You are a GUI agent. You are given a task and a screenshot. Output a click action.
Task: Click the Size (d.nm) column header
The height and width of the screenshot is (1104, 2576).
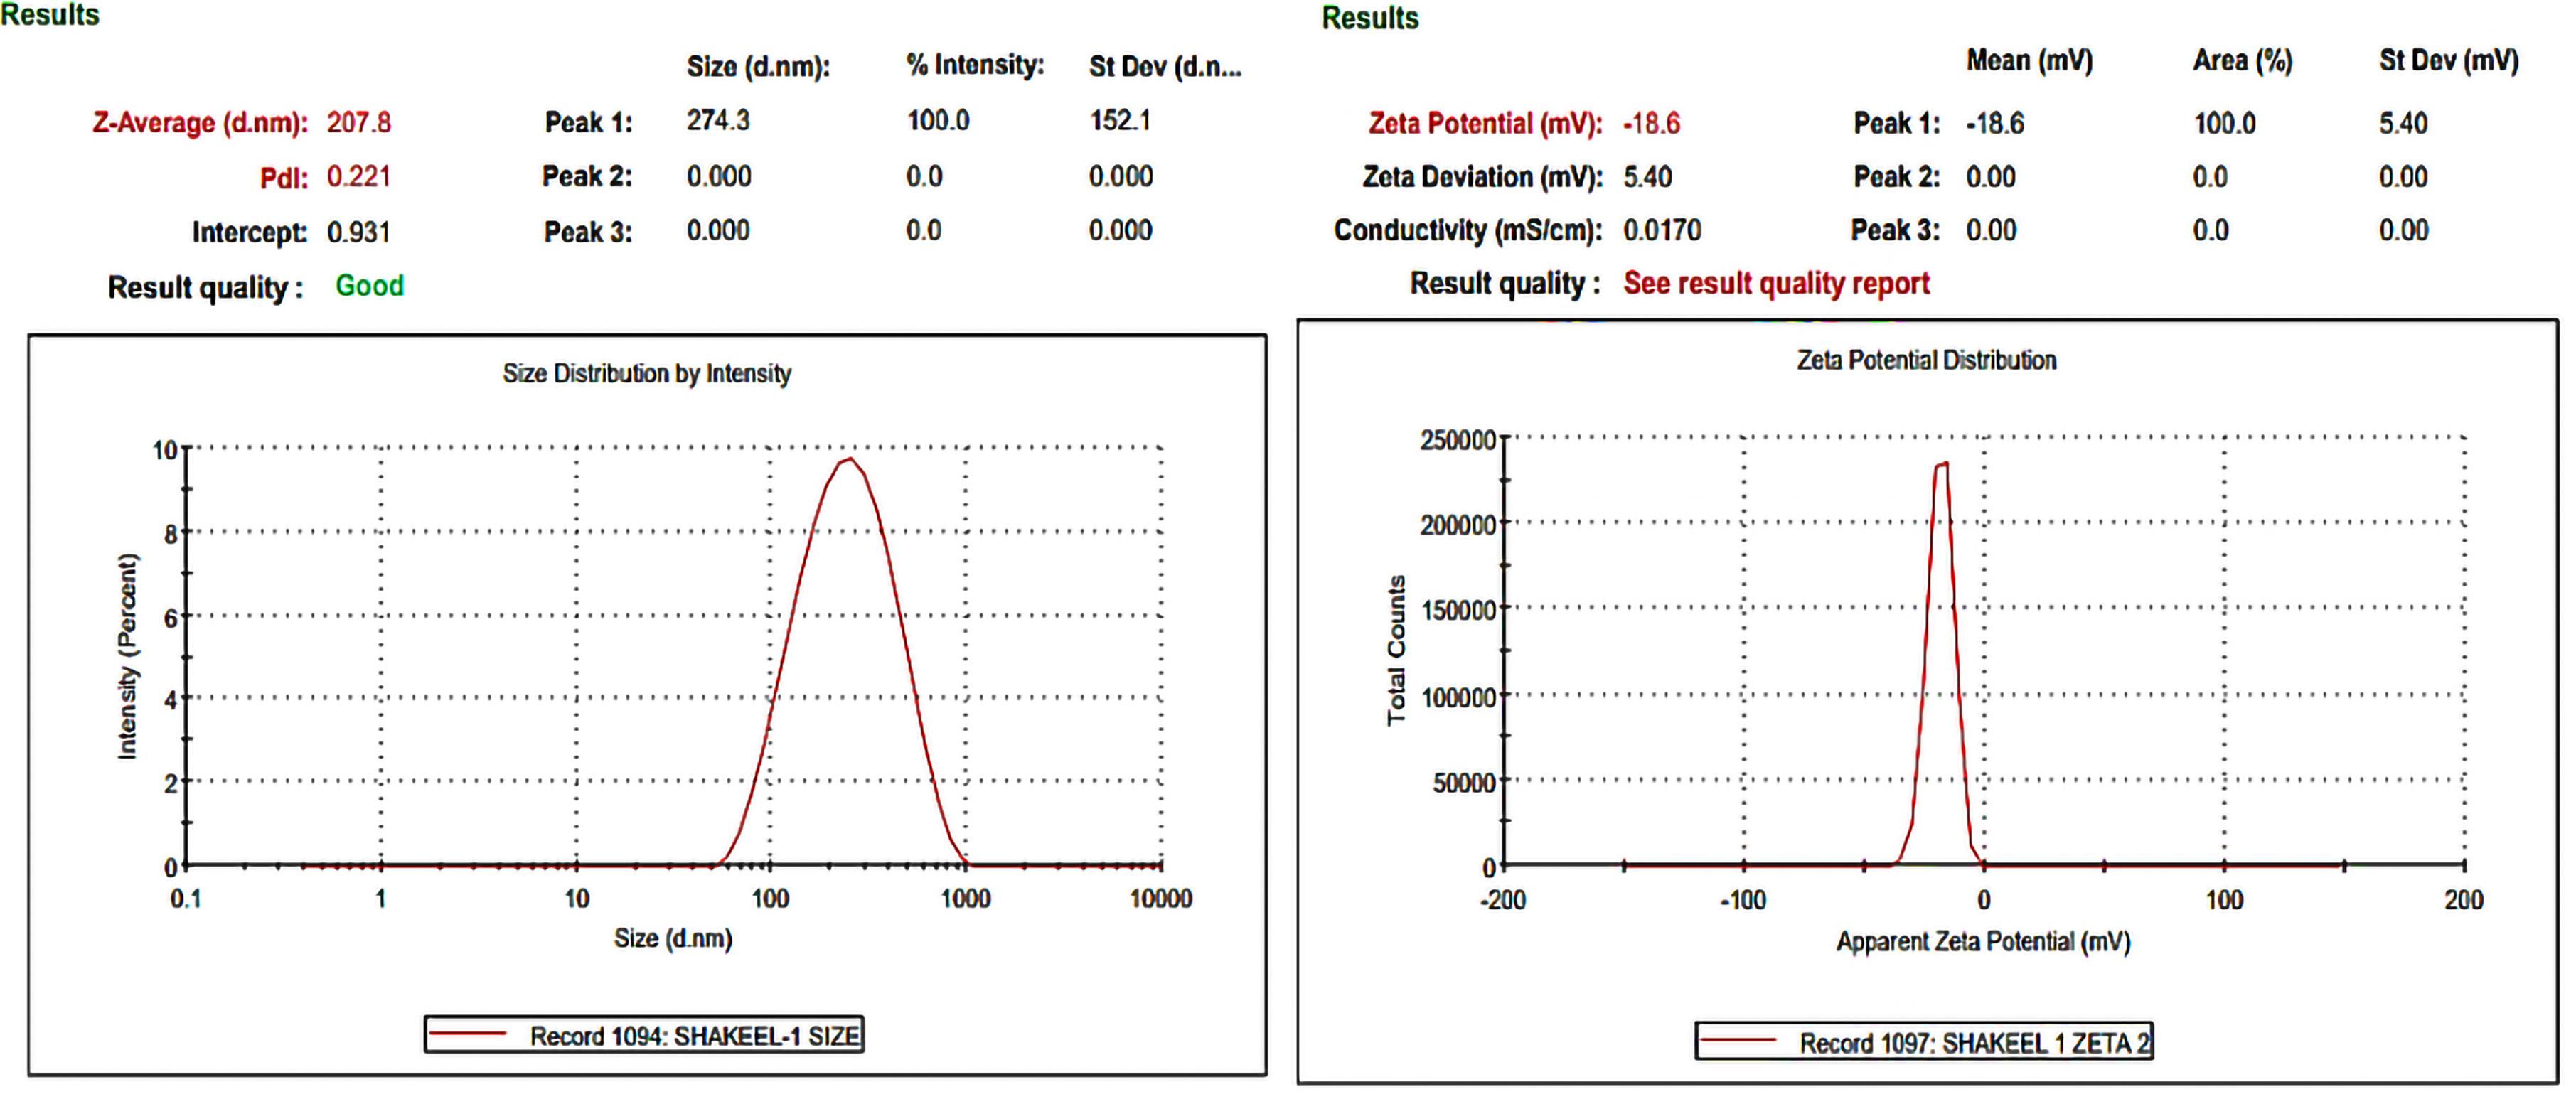(x=758, y=66)
